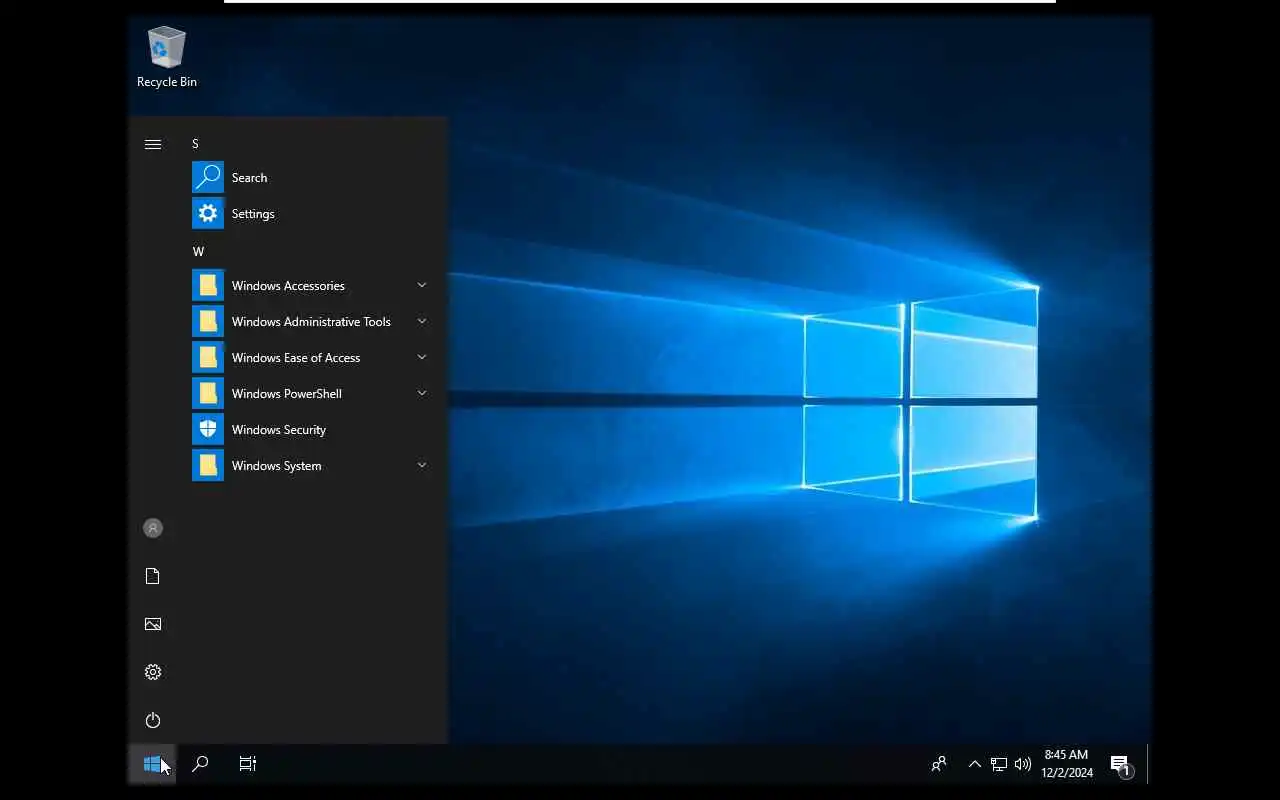Open Pictures from Start sidebar

click(153, 624)
